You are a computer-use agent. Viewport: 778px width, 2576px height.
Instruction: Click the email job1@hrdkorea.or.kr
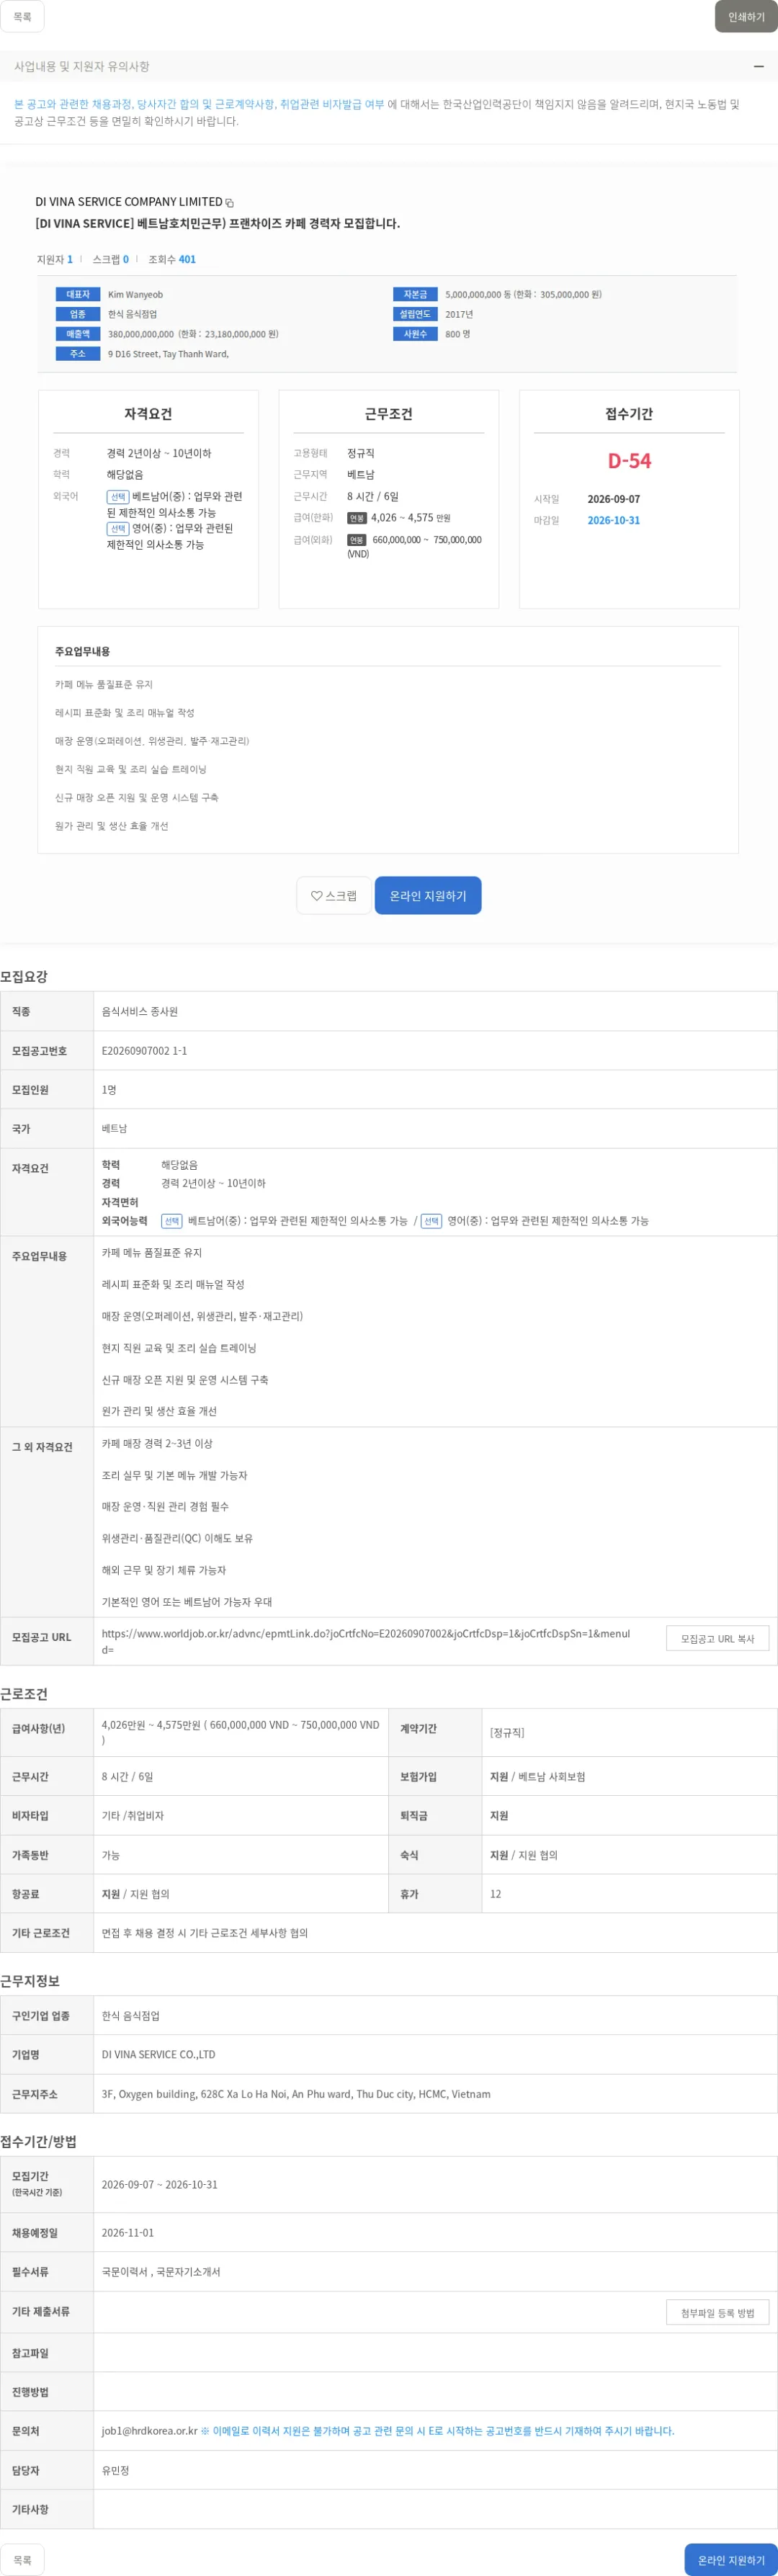click(149, 2431)
